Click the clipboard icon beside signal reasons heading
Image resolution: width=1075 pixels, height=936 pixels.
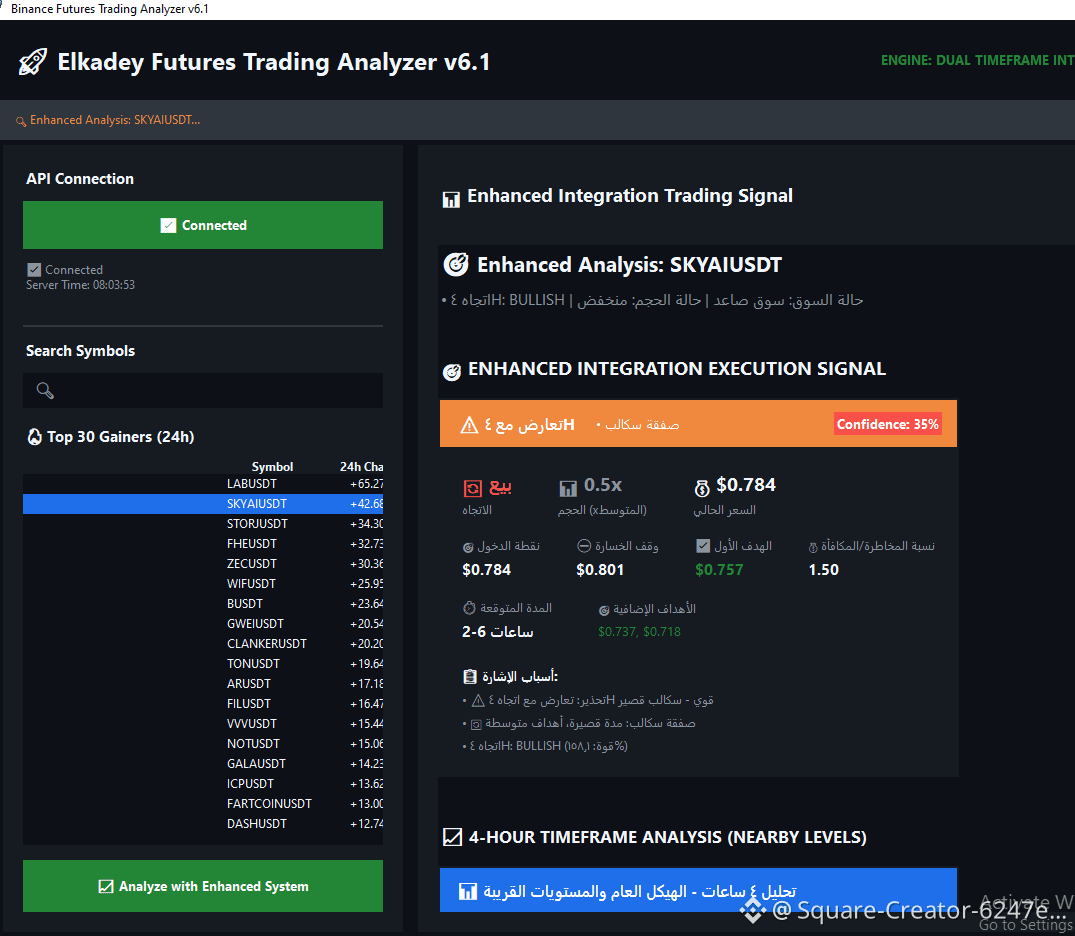coord(470,677)
